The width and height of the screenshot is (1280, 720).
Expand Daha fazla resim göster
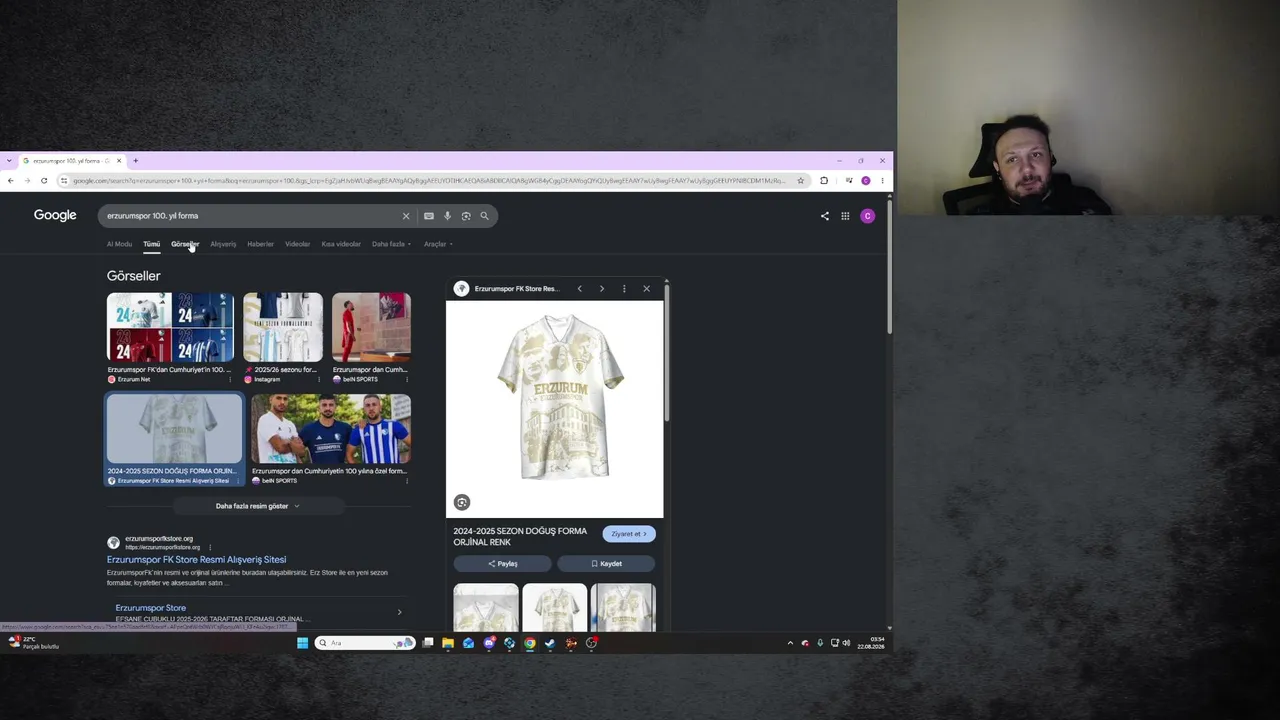(x=258, y=506)
